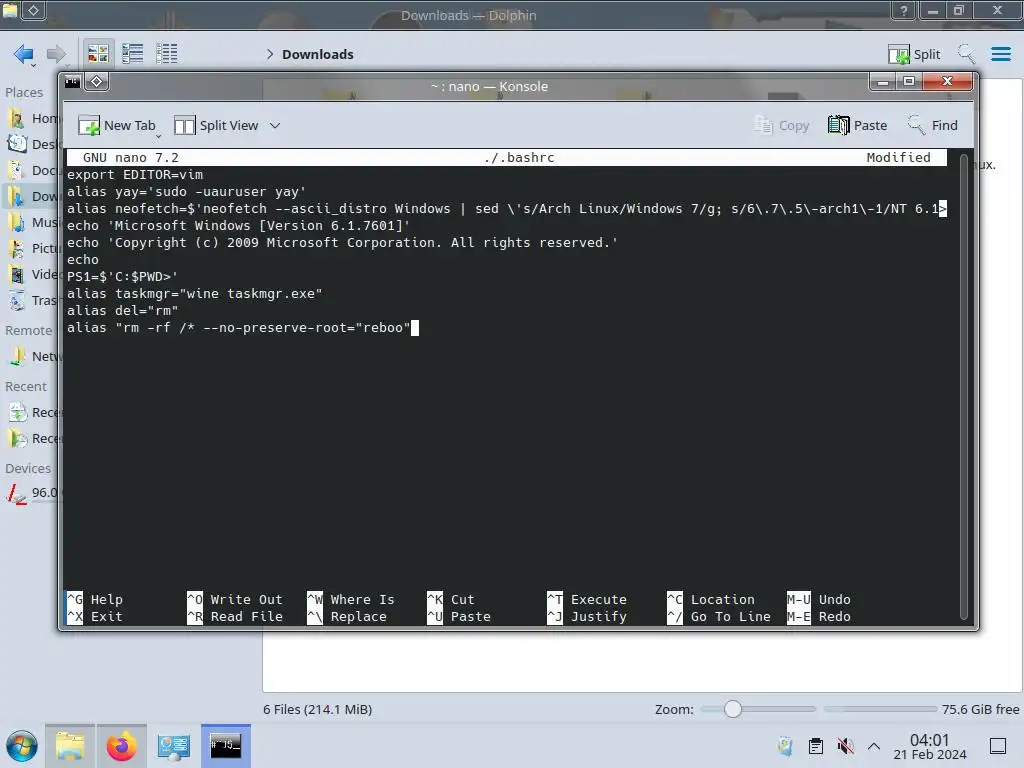Toggle Konsole's keep-on-all-desktops diamond icon

pos(97,82)
